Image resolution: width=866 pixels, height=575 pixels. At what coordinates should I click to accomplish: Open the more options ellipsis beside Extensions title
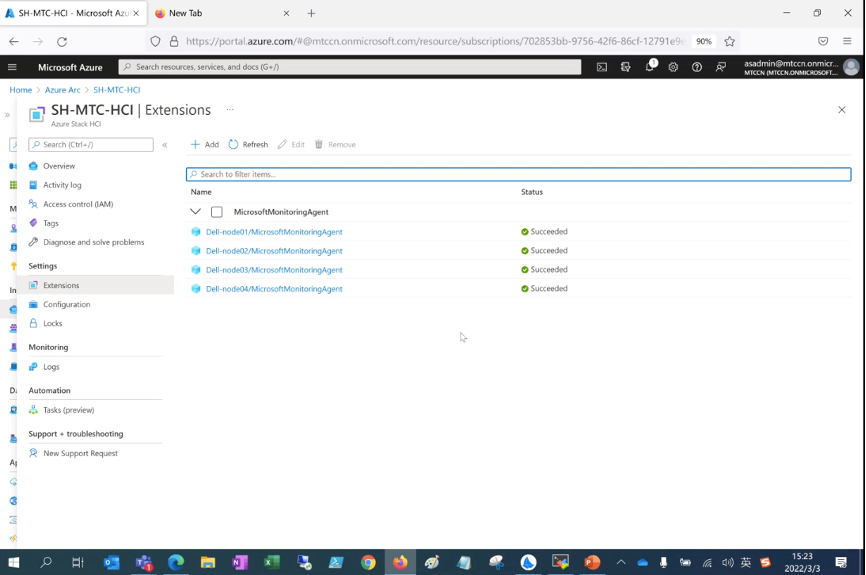230,109
